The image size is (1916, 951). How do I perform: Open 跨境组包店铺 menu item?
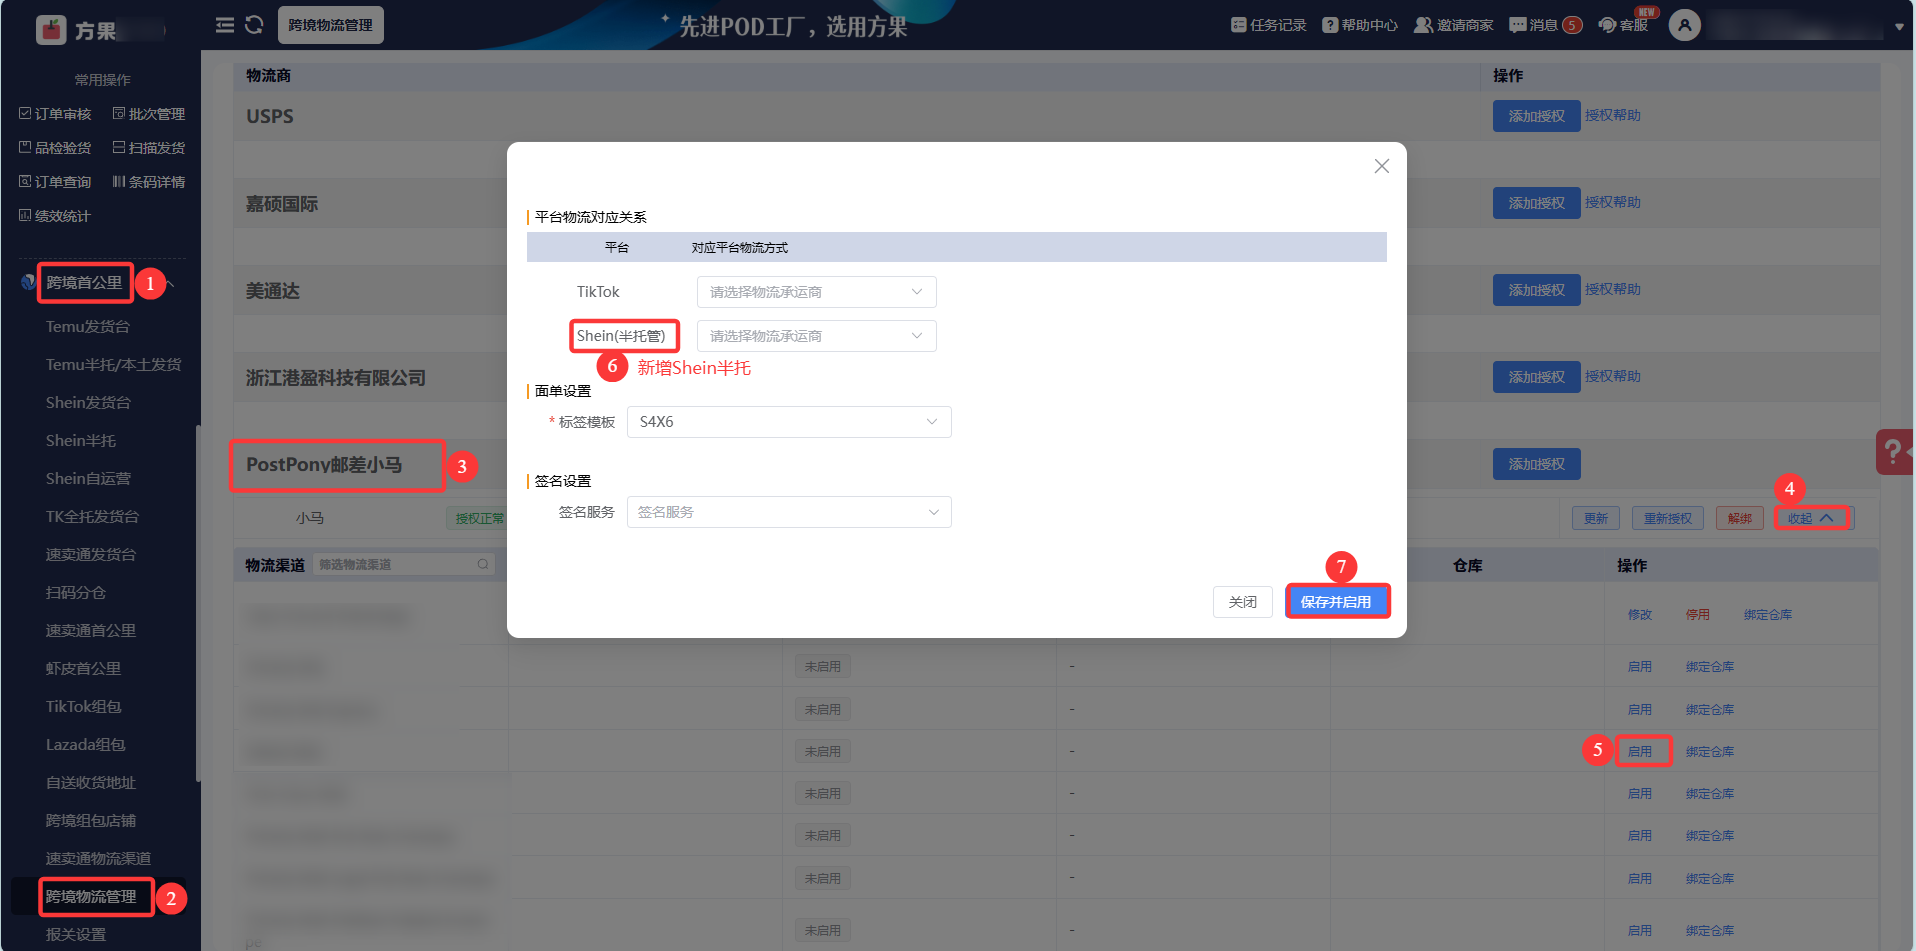click(x=91, y=821)
